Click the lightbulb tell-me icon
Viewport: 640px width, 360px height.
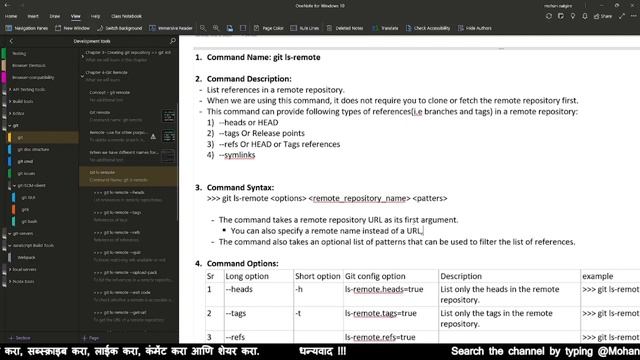[573, 16]
